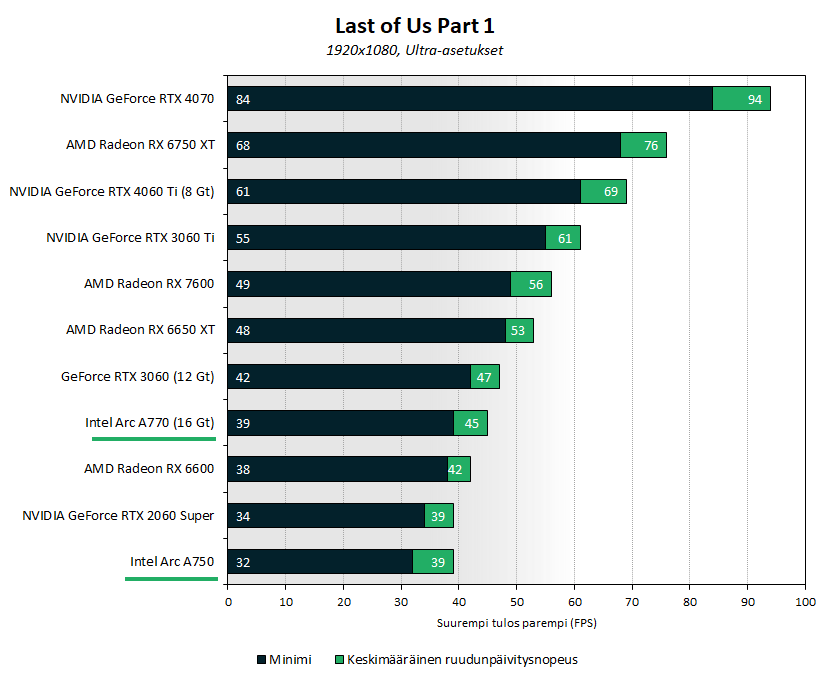Click the RTX 3060 Ti minimum value 55
Viewport: 830px width, 681px height.
point(243,239)
